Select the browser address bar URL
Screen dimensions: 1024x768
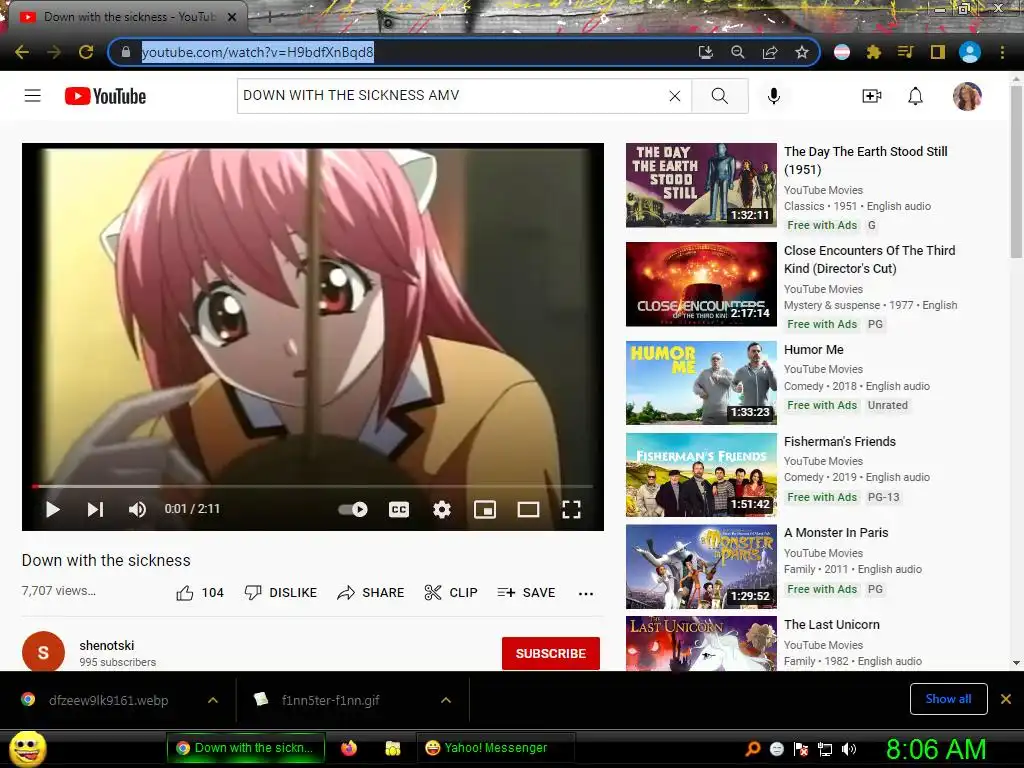tap(258, 52)
